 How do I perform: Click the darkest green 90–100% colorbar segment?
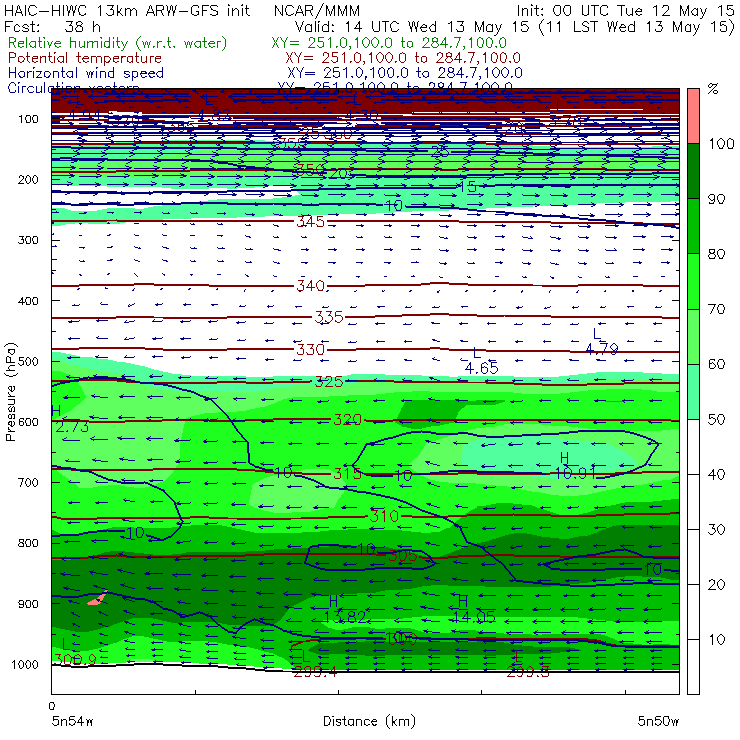693,171
